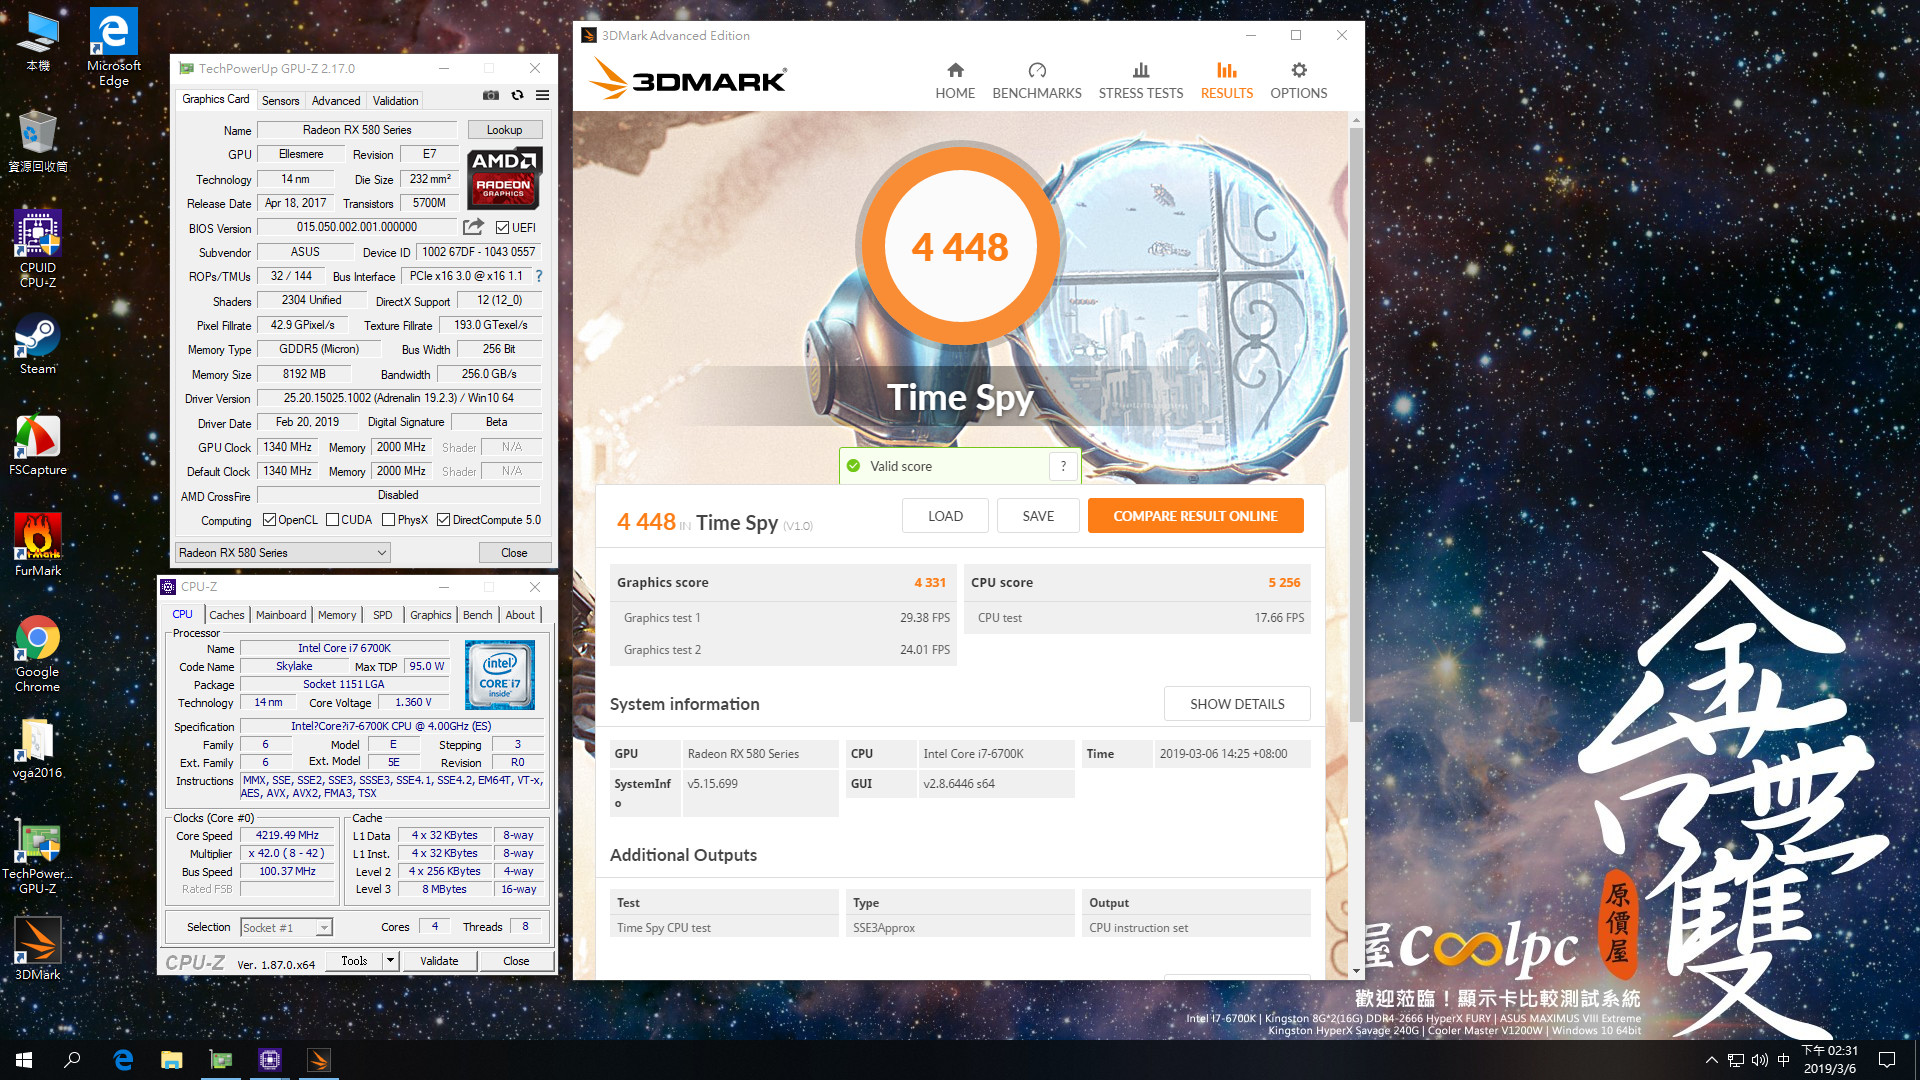Open the SPD tab in CPU-Z
Screen dimensions: 1920x1080
(383, 615)
